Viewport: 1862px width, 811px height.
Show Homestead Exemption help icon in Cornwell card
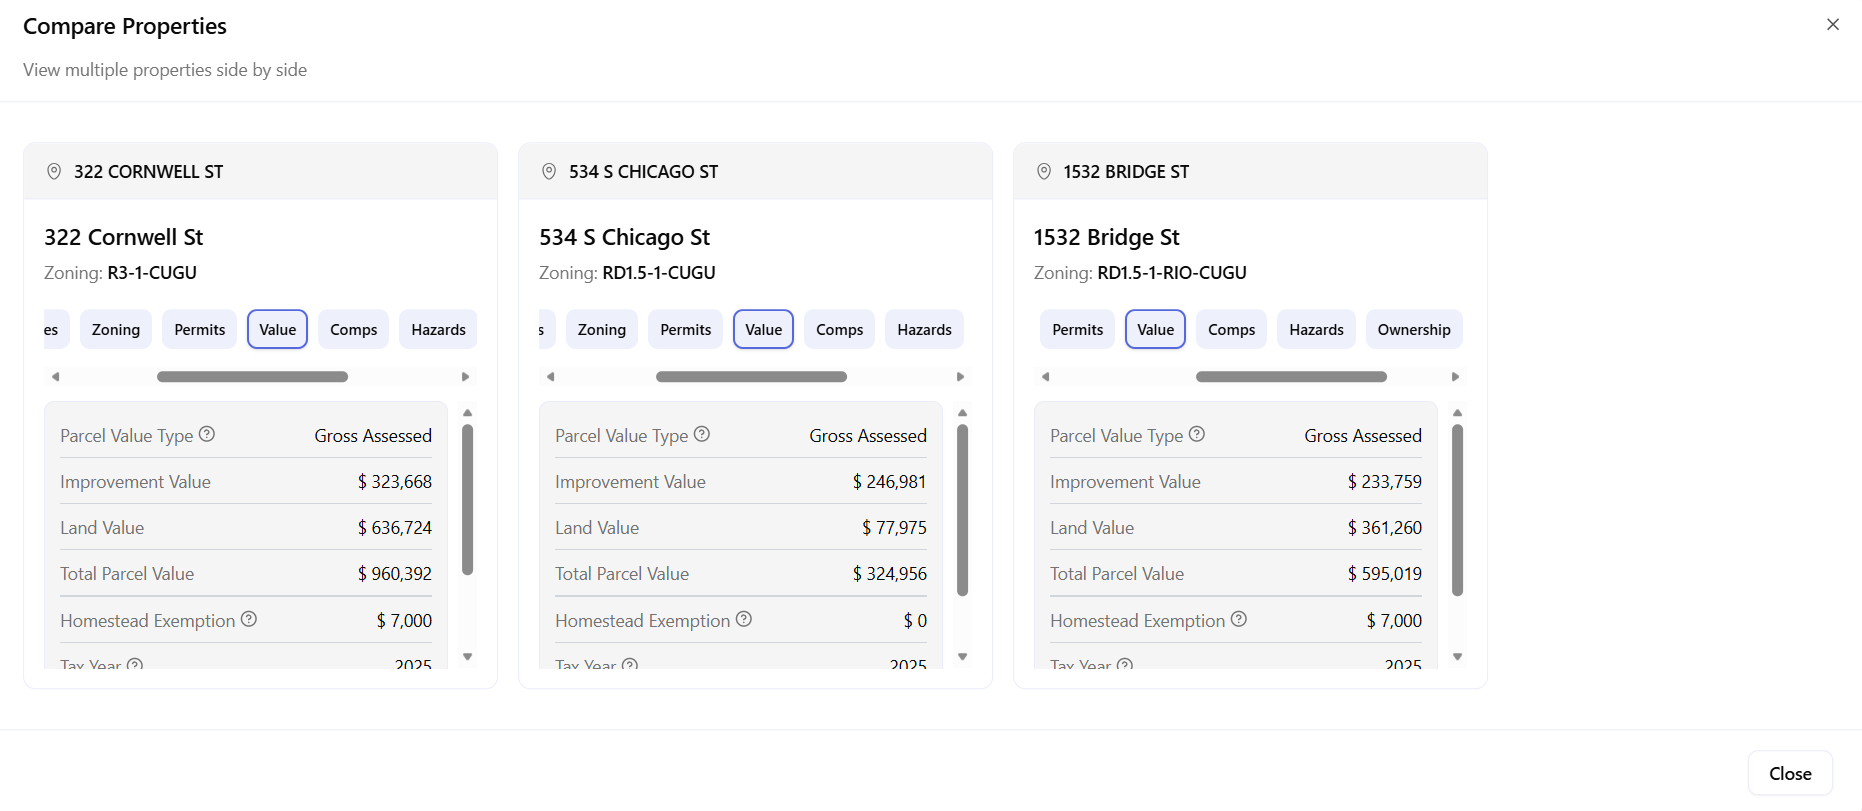coord(249,619)
